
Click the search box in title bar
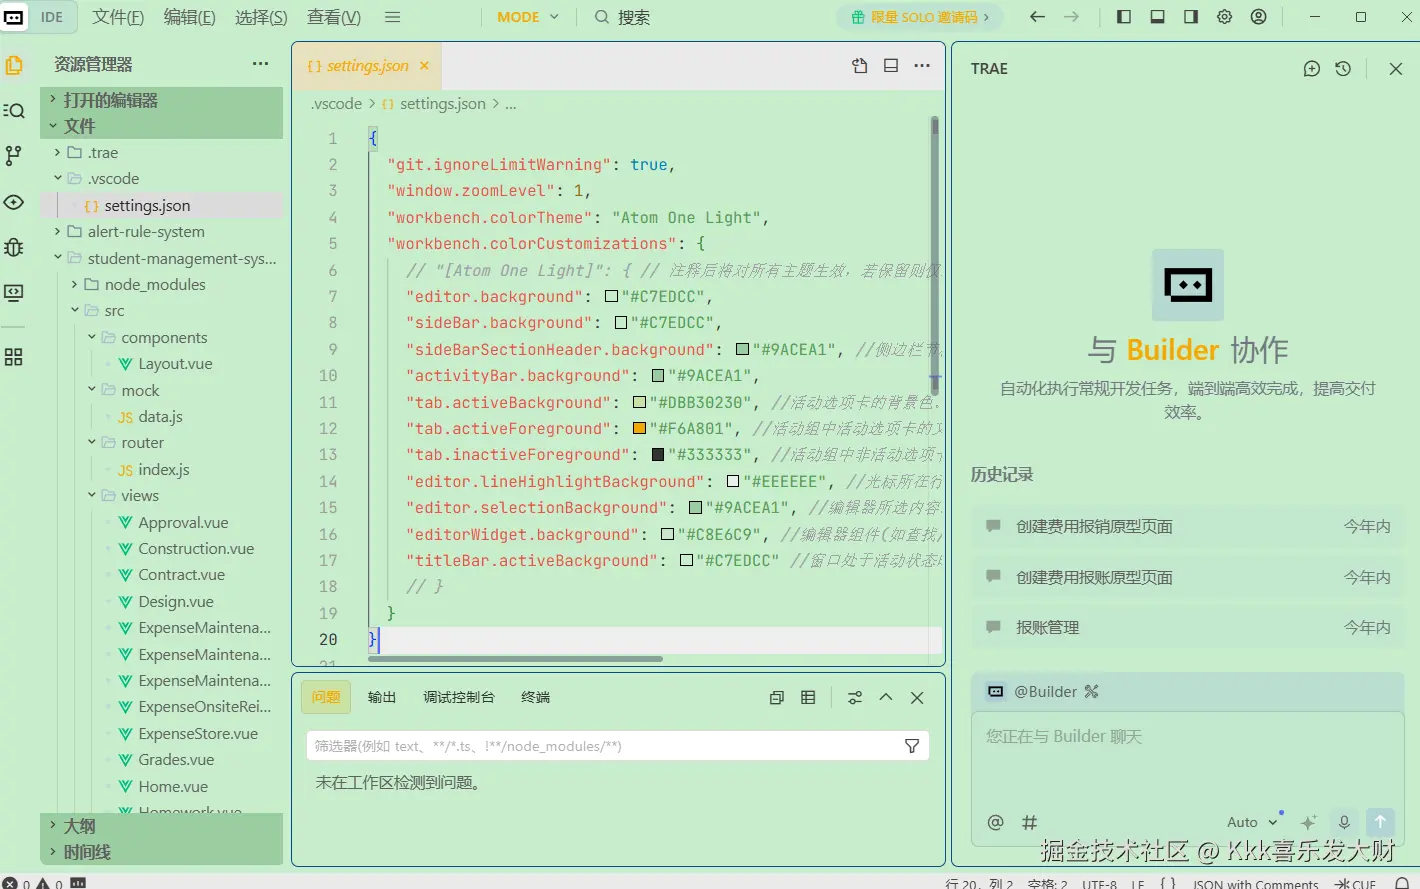[x=622, y=17]
